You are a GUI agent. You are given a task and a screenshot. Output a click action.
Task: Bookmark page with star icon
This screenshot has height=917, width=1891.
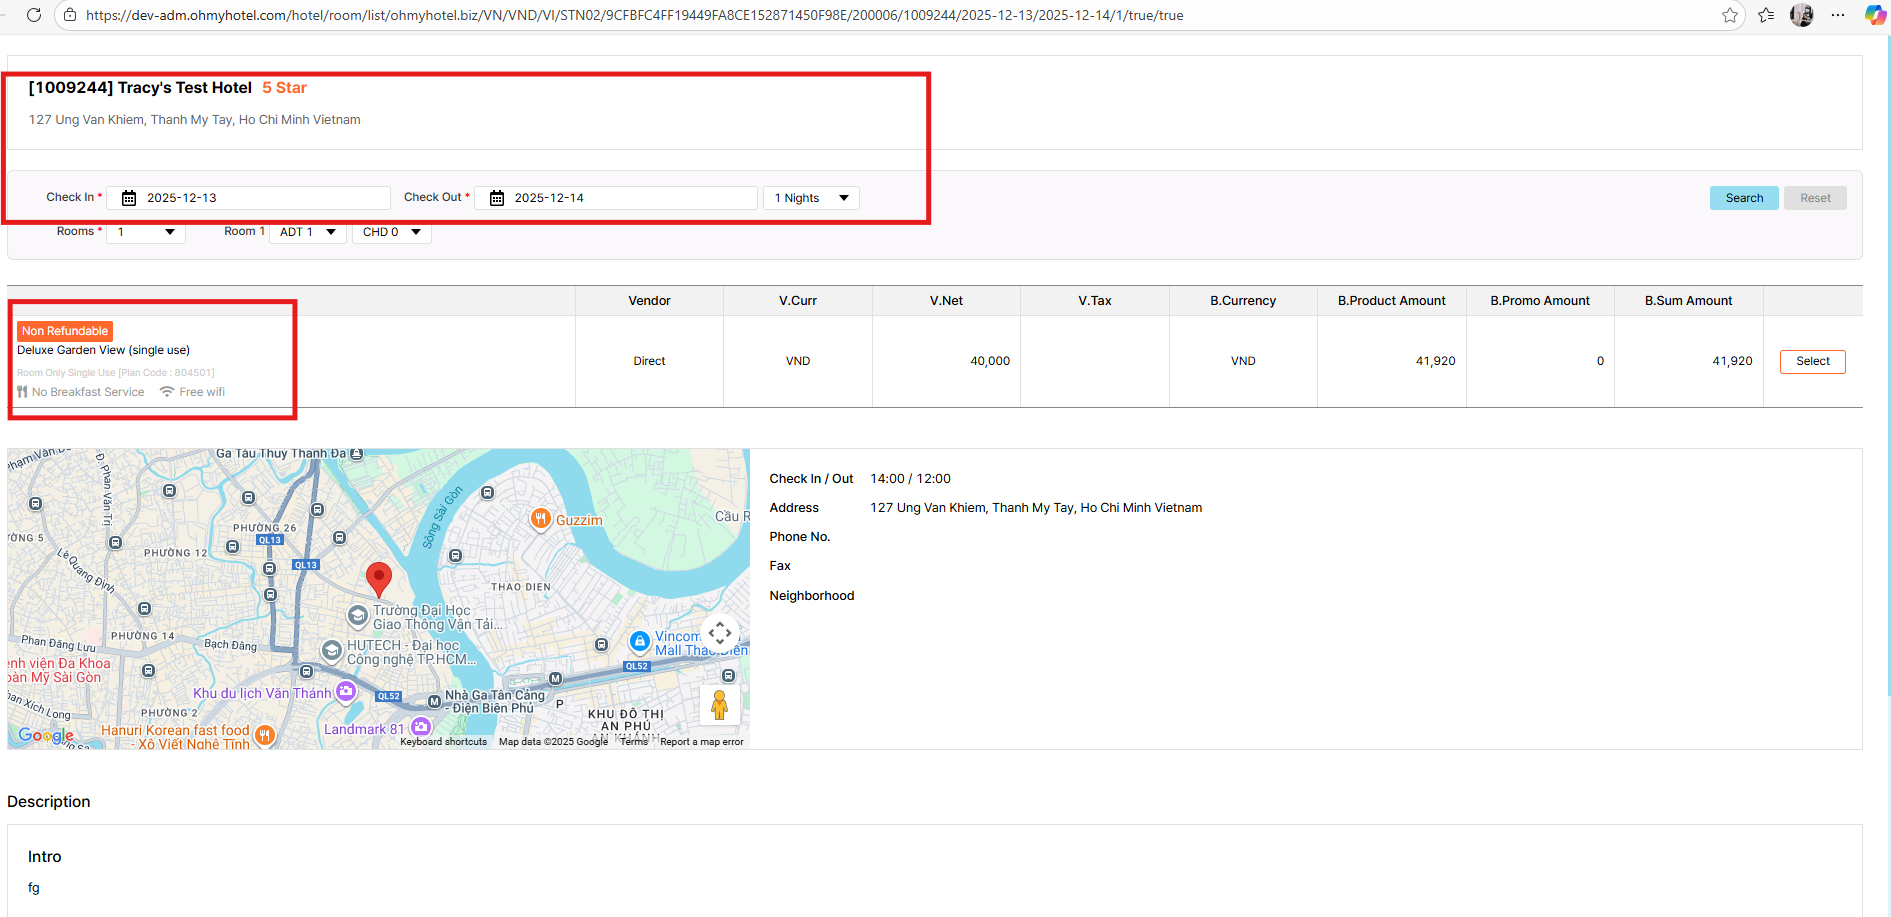1730,15
